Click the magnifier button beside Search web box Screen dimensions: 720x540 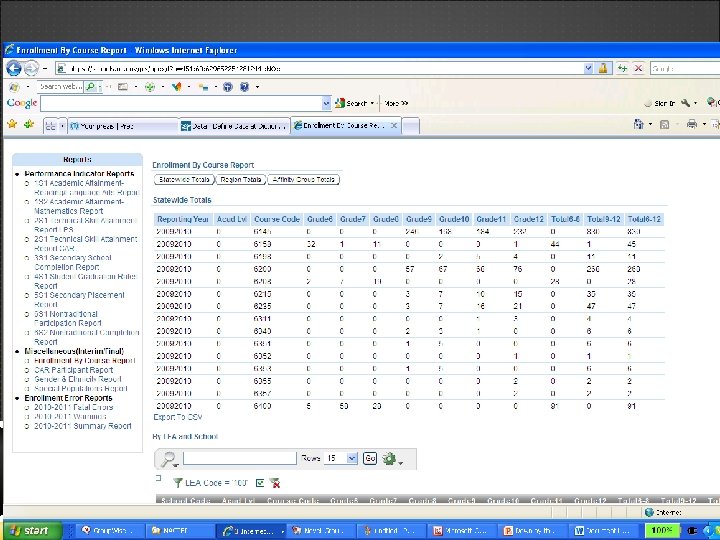coord(91,86)
